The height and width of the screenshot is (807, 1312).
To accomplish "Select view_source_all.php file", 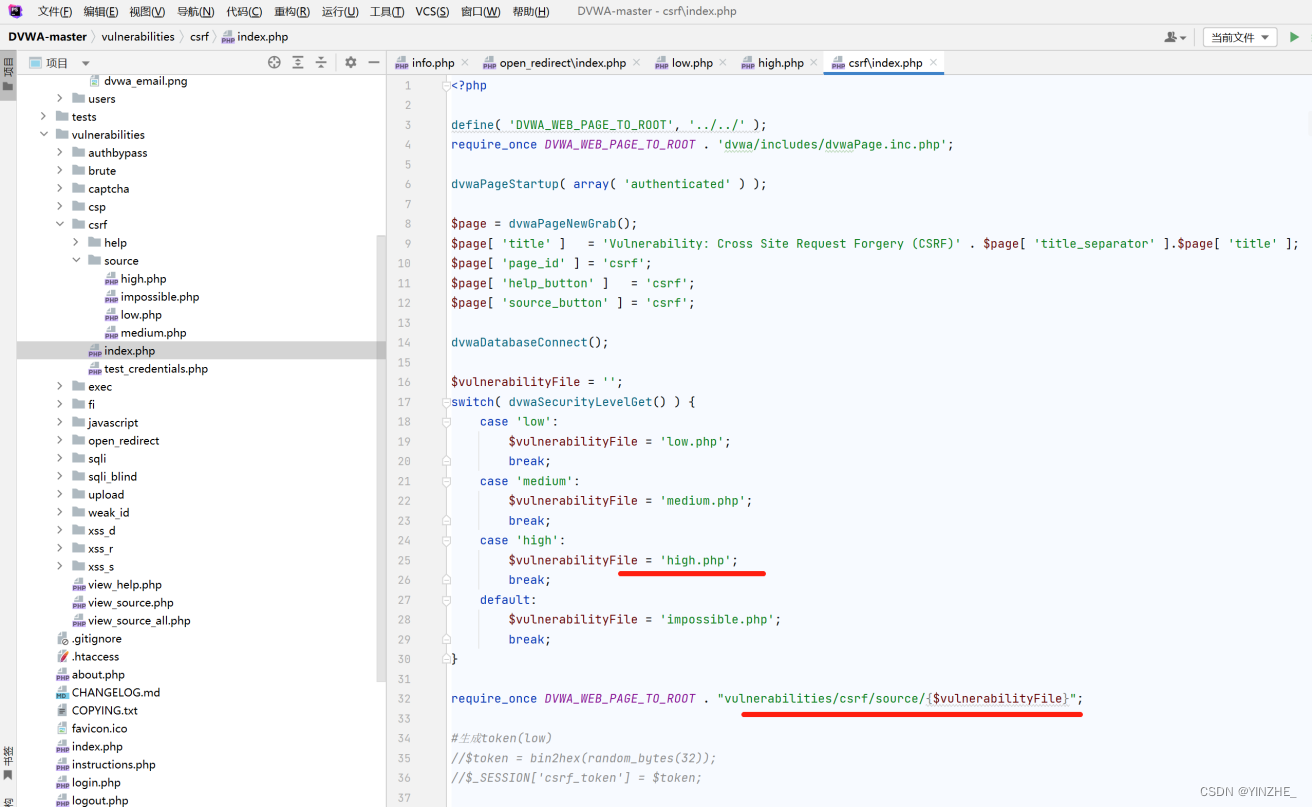I will 131,621.
